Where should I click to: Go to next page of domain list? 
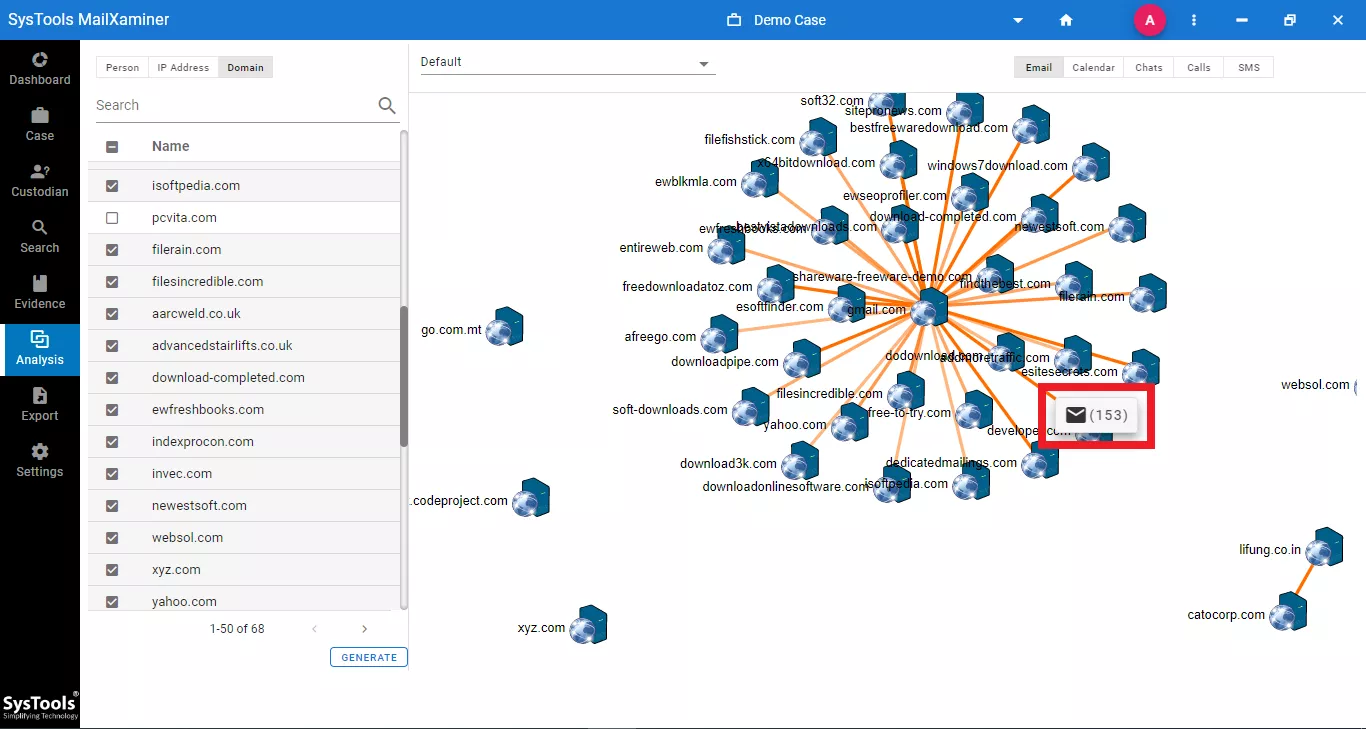(364, 629)
